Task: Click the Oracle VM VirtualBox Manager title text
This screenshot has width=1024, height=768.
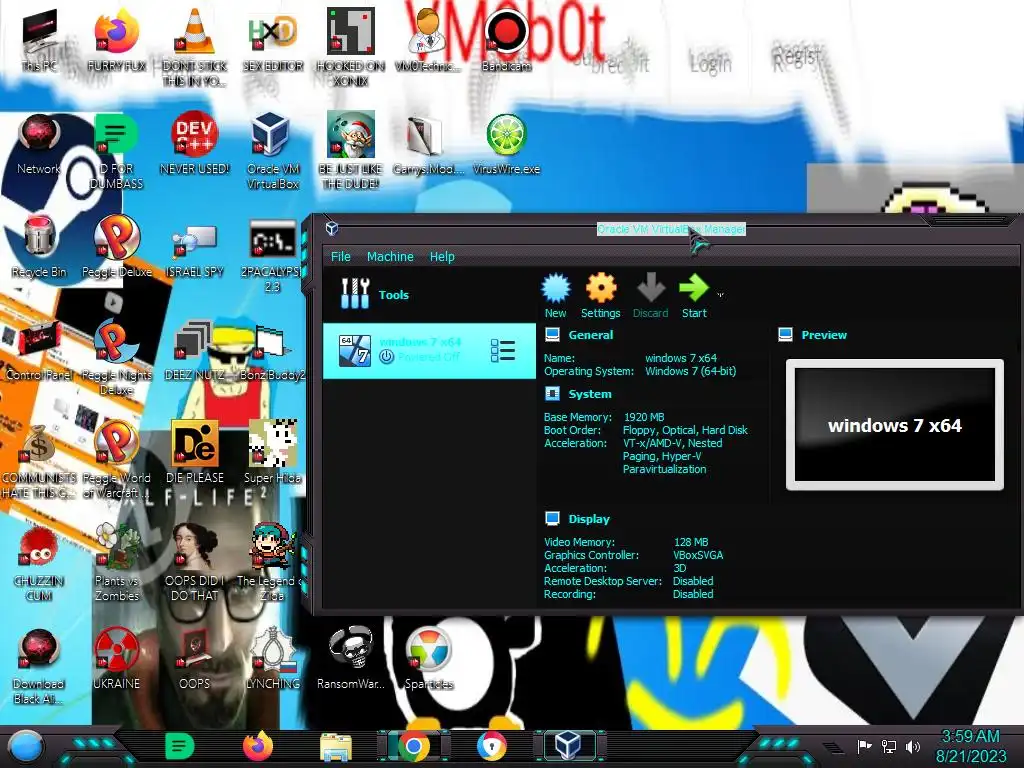Action: click(x=671, y=229)
